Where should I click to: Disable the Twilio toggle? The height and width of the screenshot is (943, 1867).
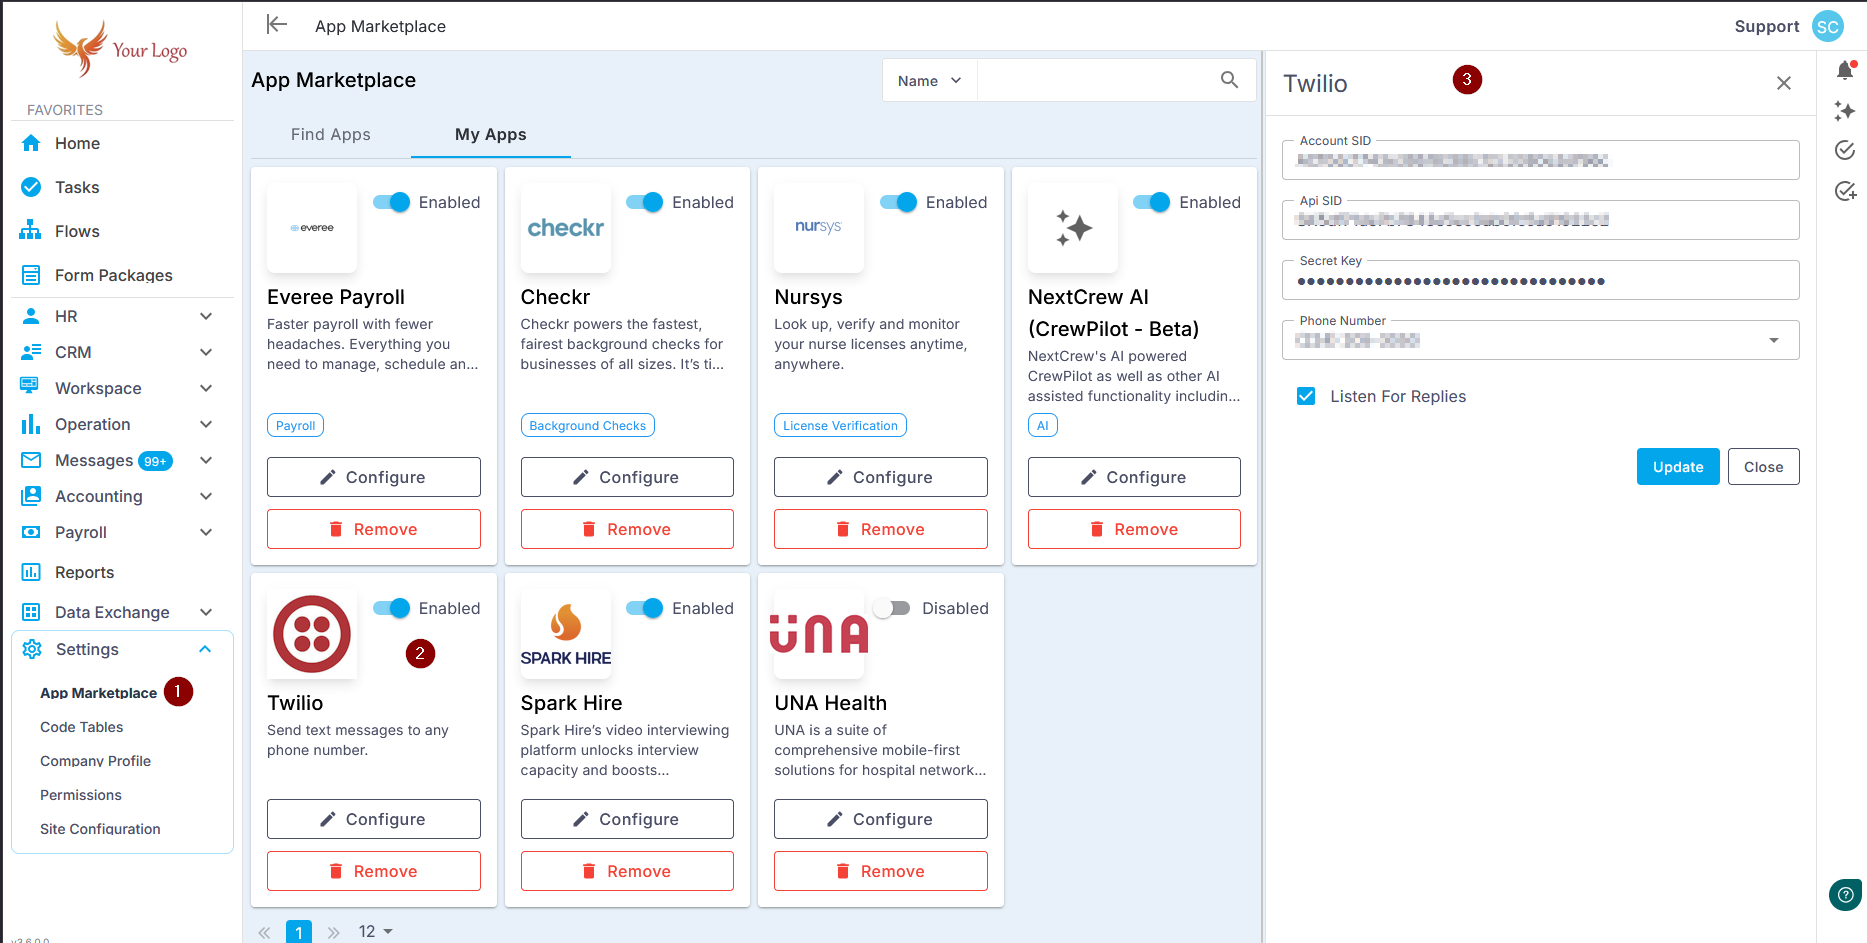coord(391,608)
